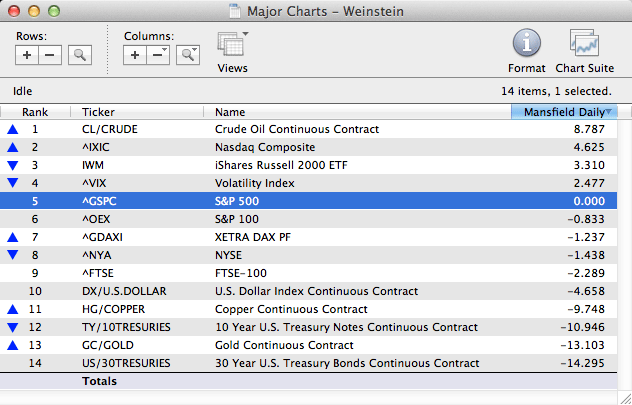Click the Rows search magnifier button
The width and height of the screenshot is (632, 405).
coord(79,55)
